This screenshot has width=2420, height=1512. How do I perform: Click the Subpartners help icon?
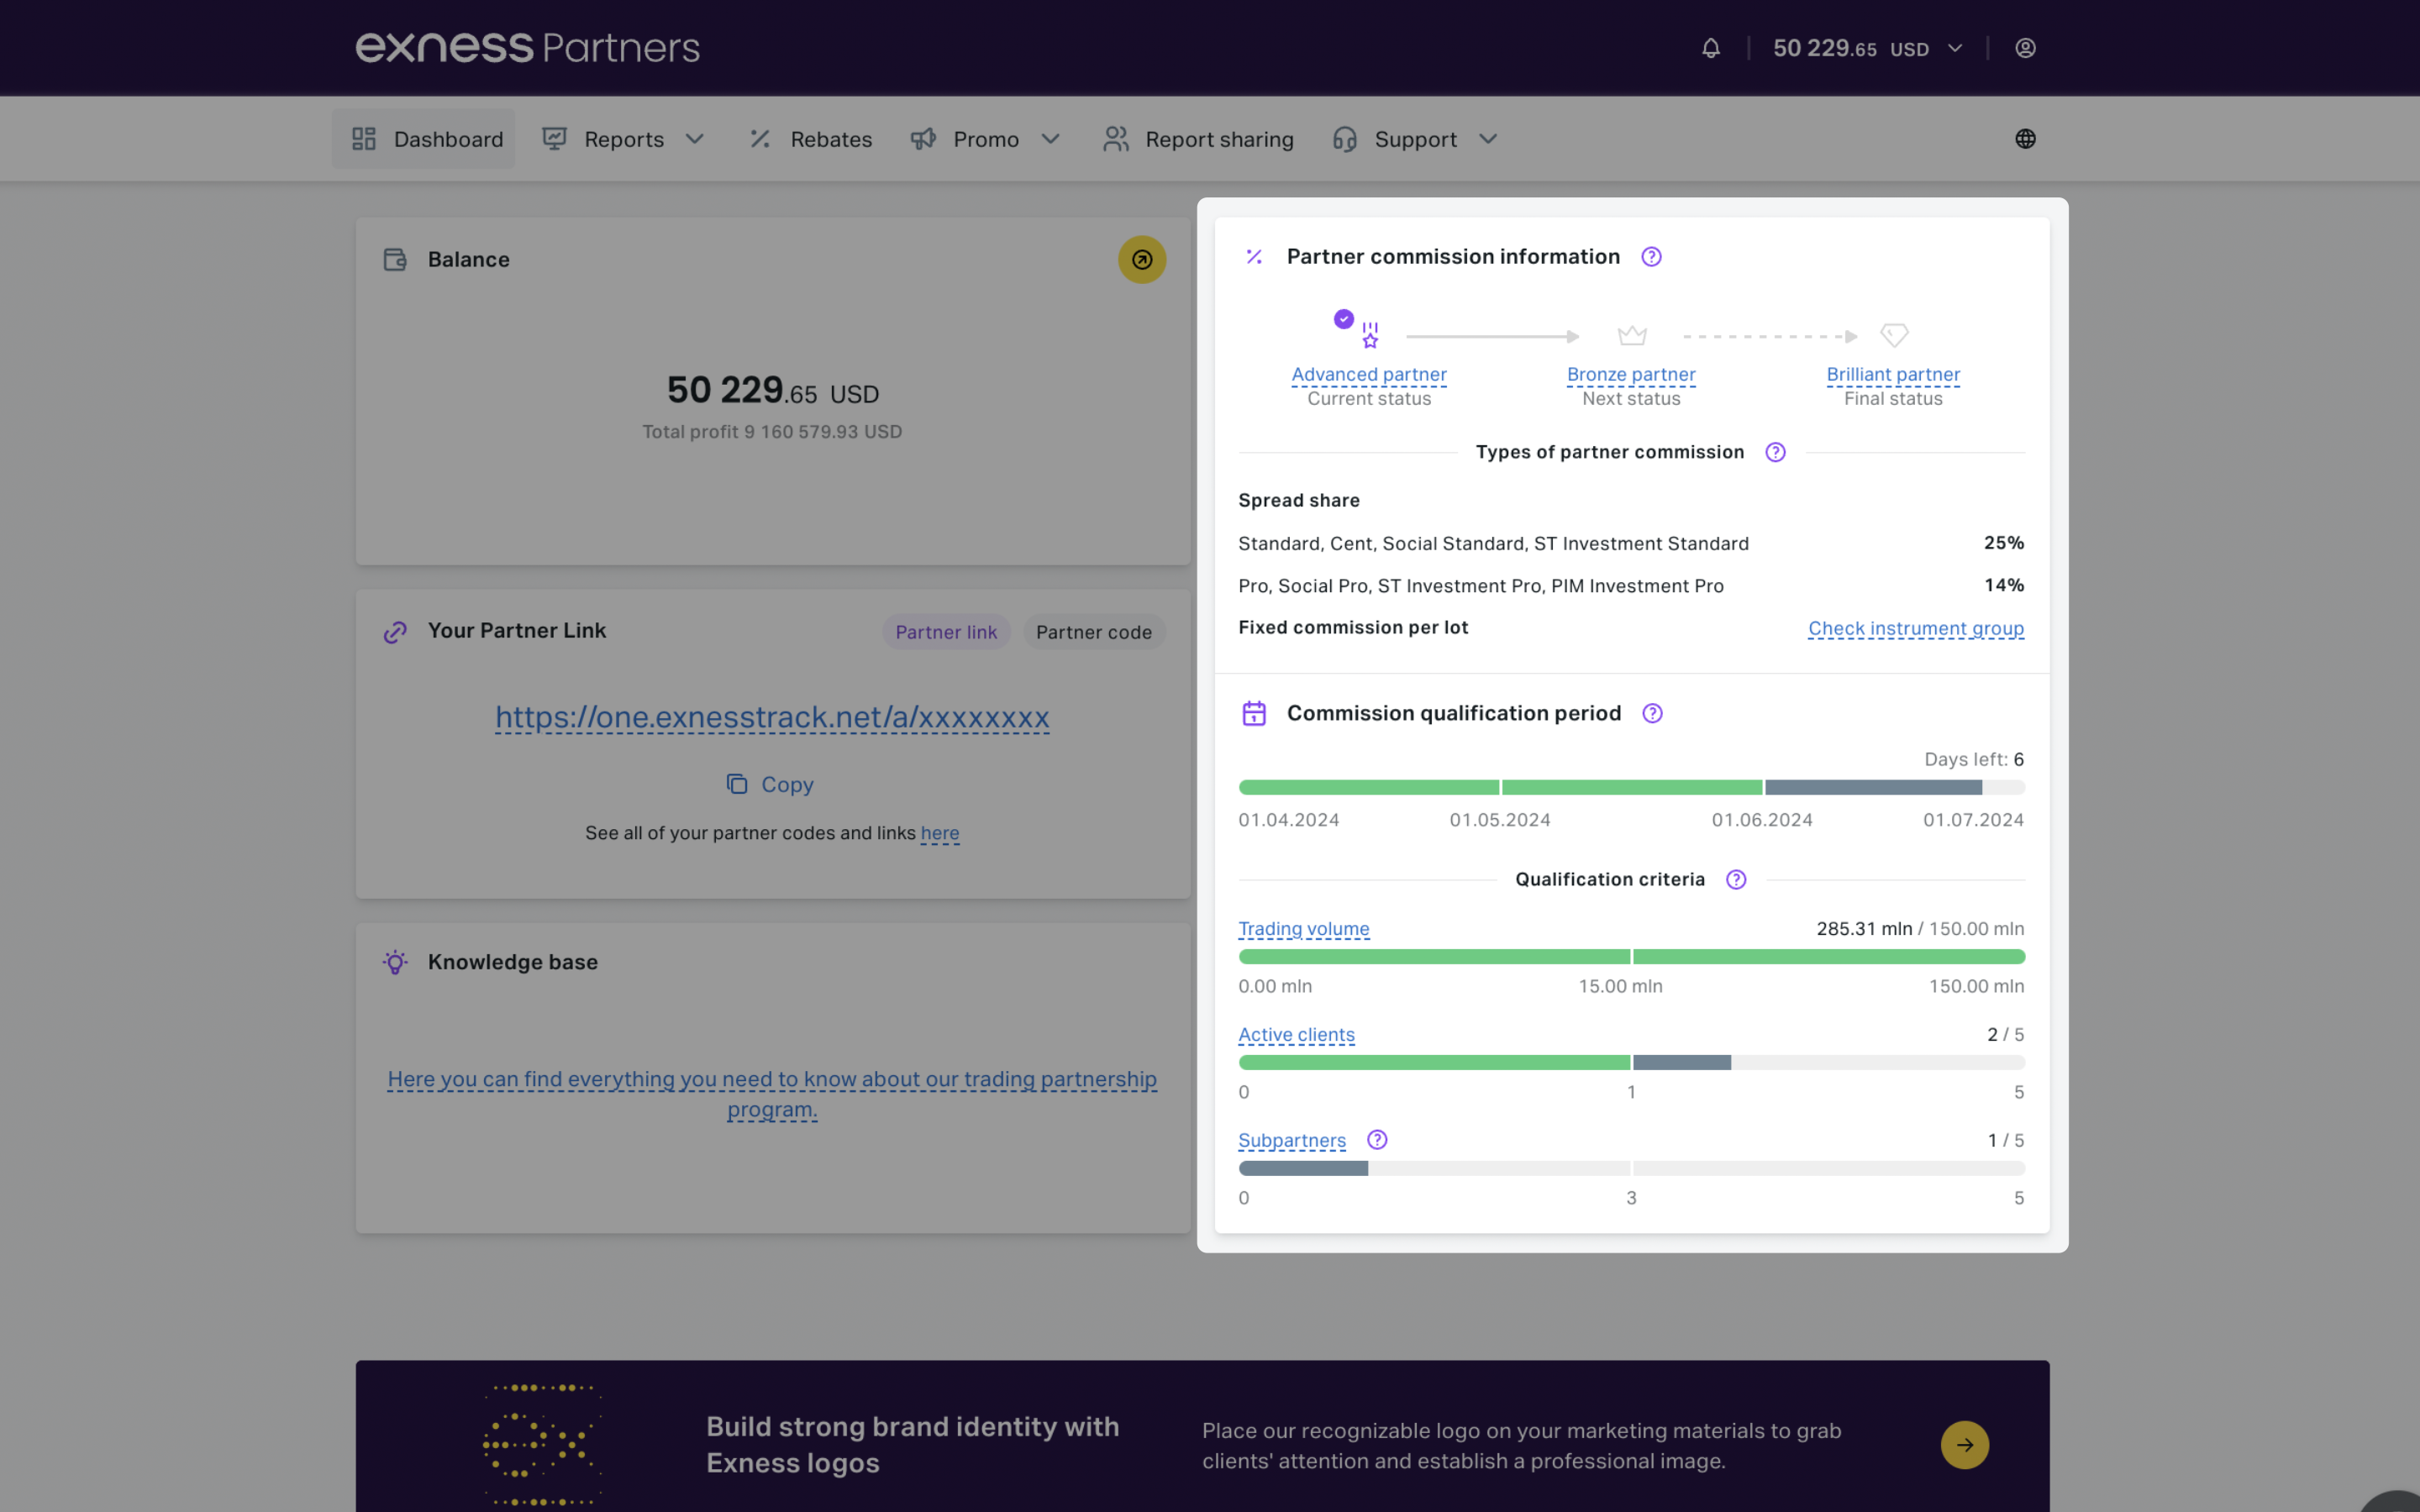click(1377, 1140)
